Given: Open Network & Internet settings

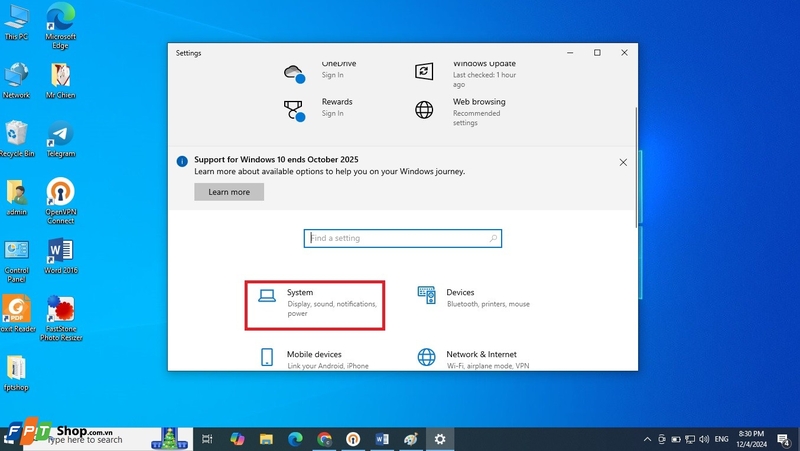Looking at the screenshot, I should point(474,359).
